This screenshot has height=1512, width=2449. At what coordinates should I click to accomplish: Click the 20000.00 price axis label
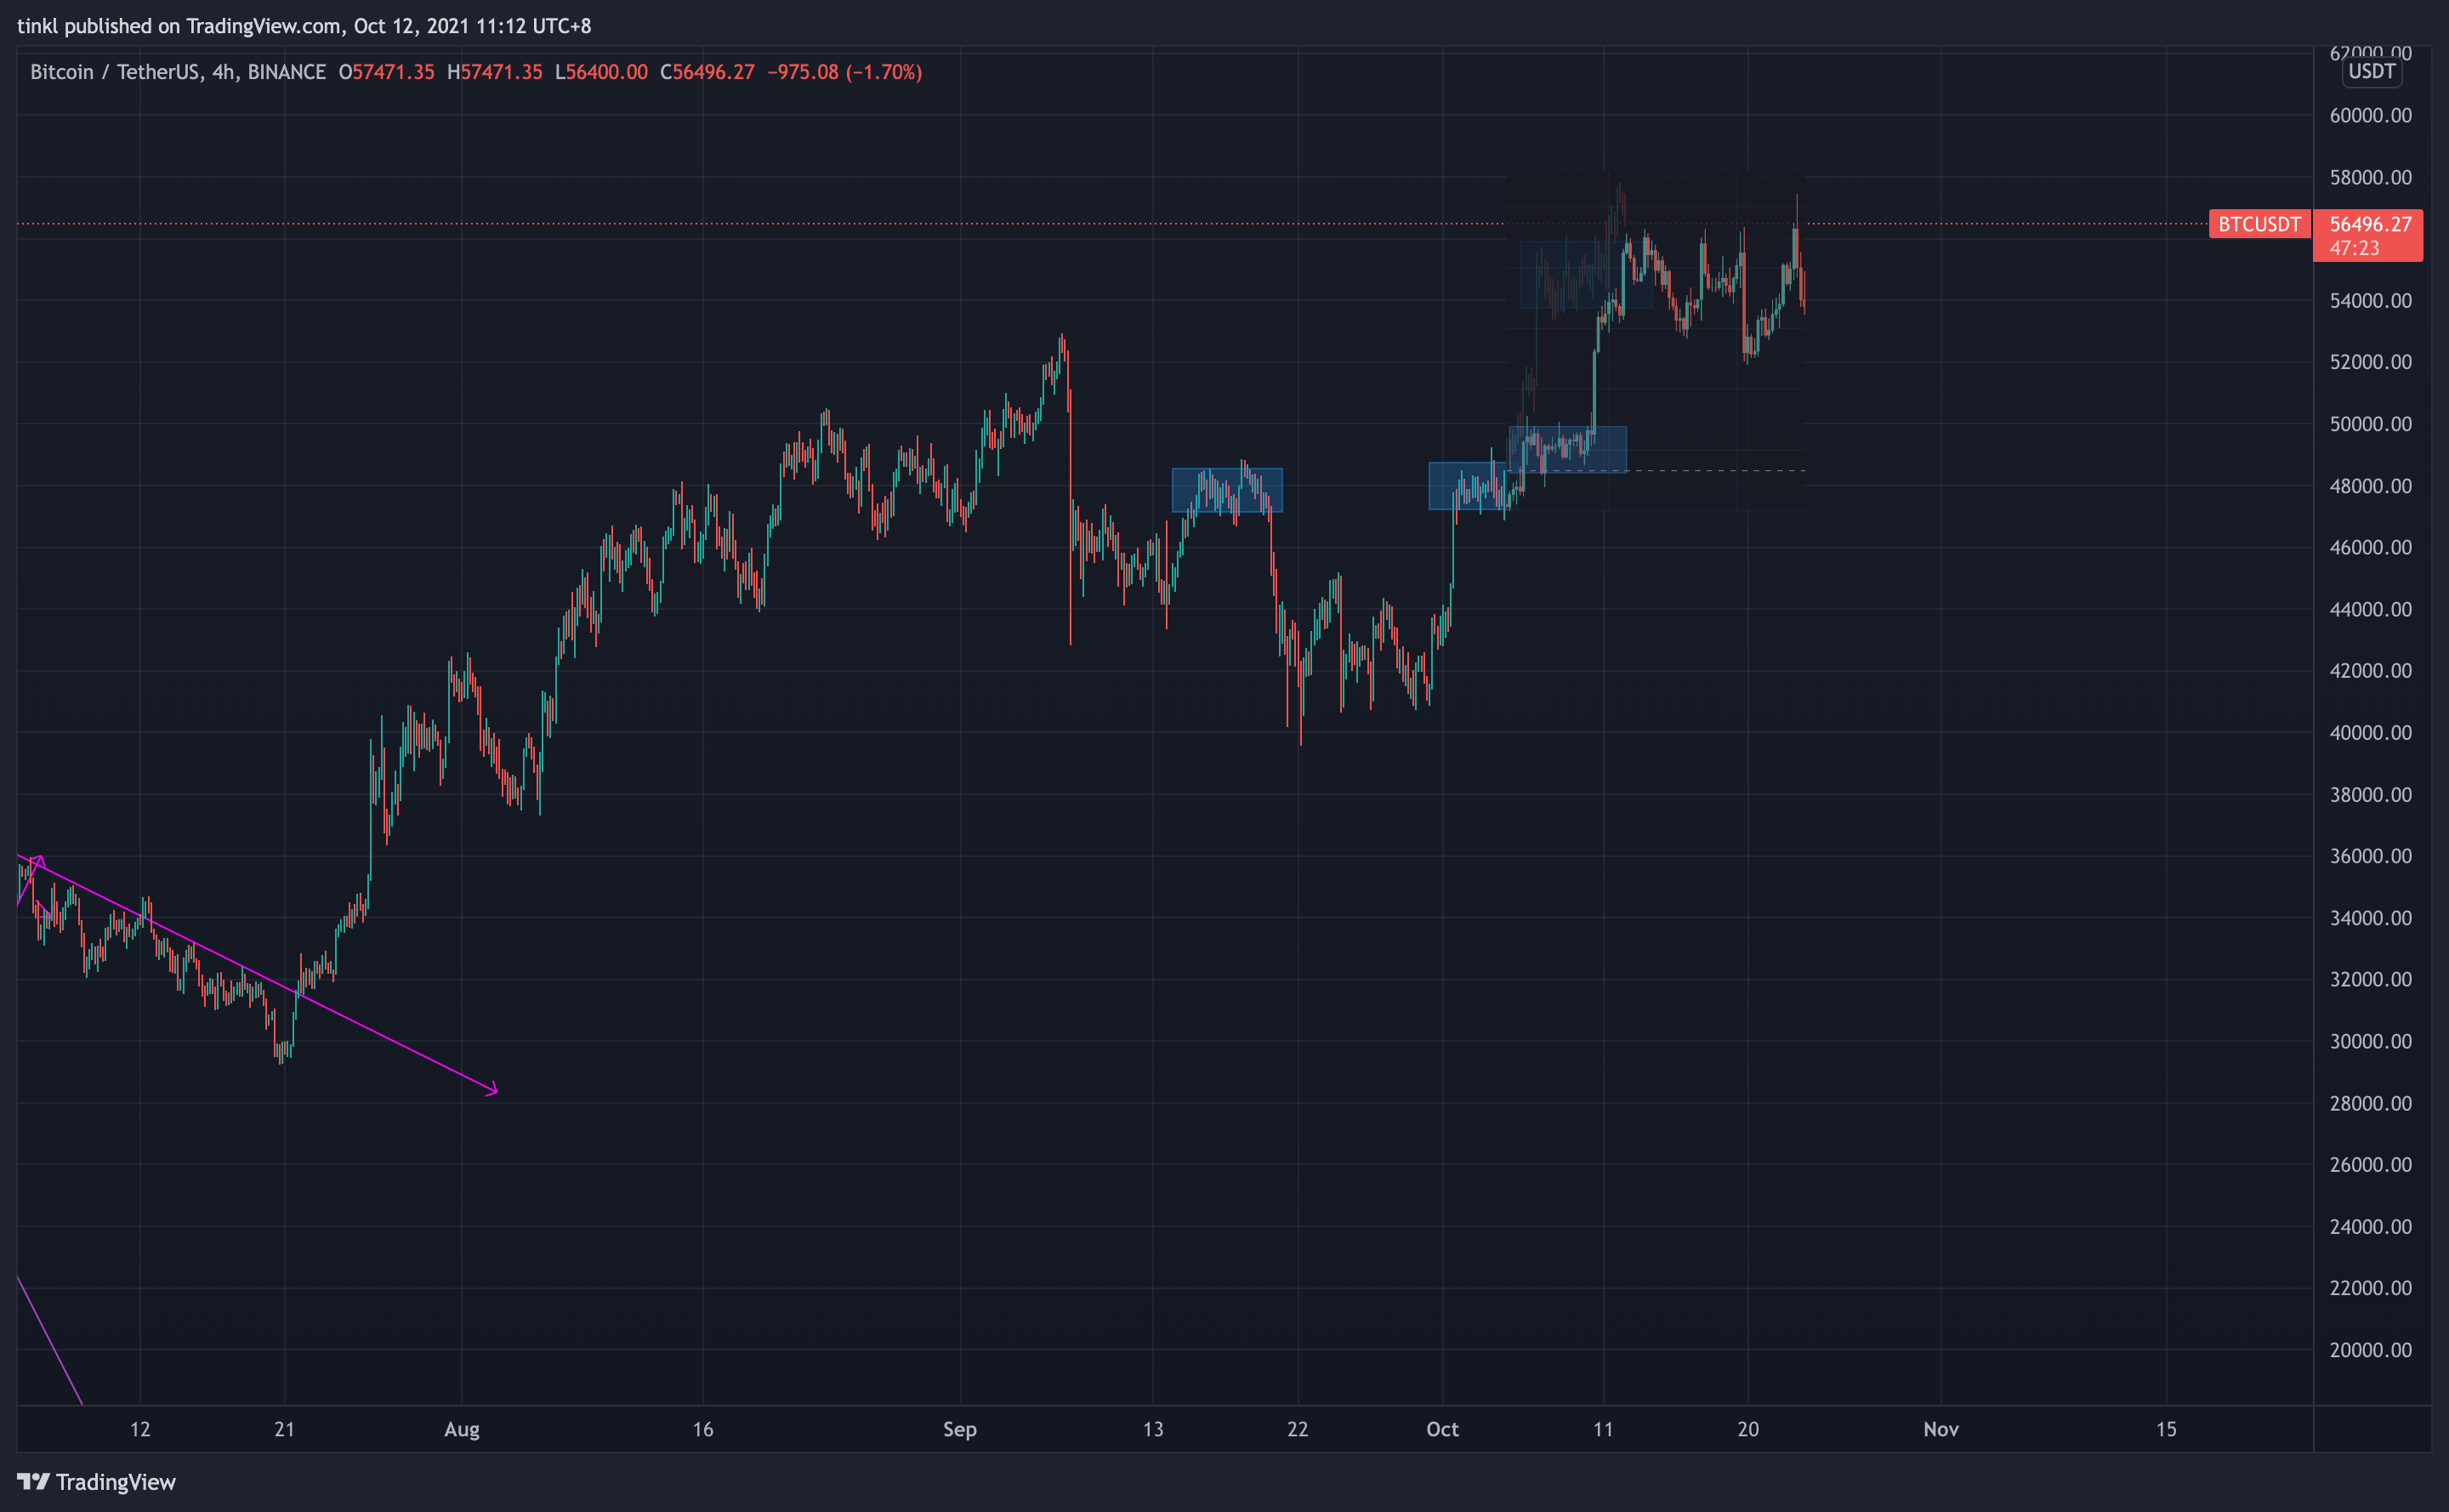coord(2370,1350)
